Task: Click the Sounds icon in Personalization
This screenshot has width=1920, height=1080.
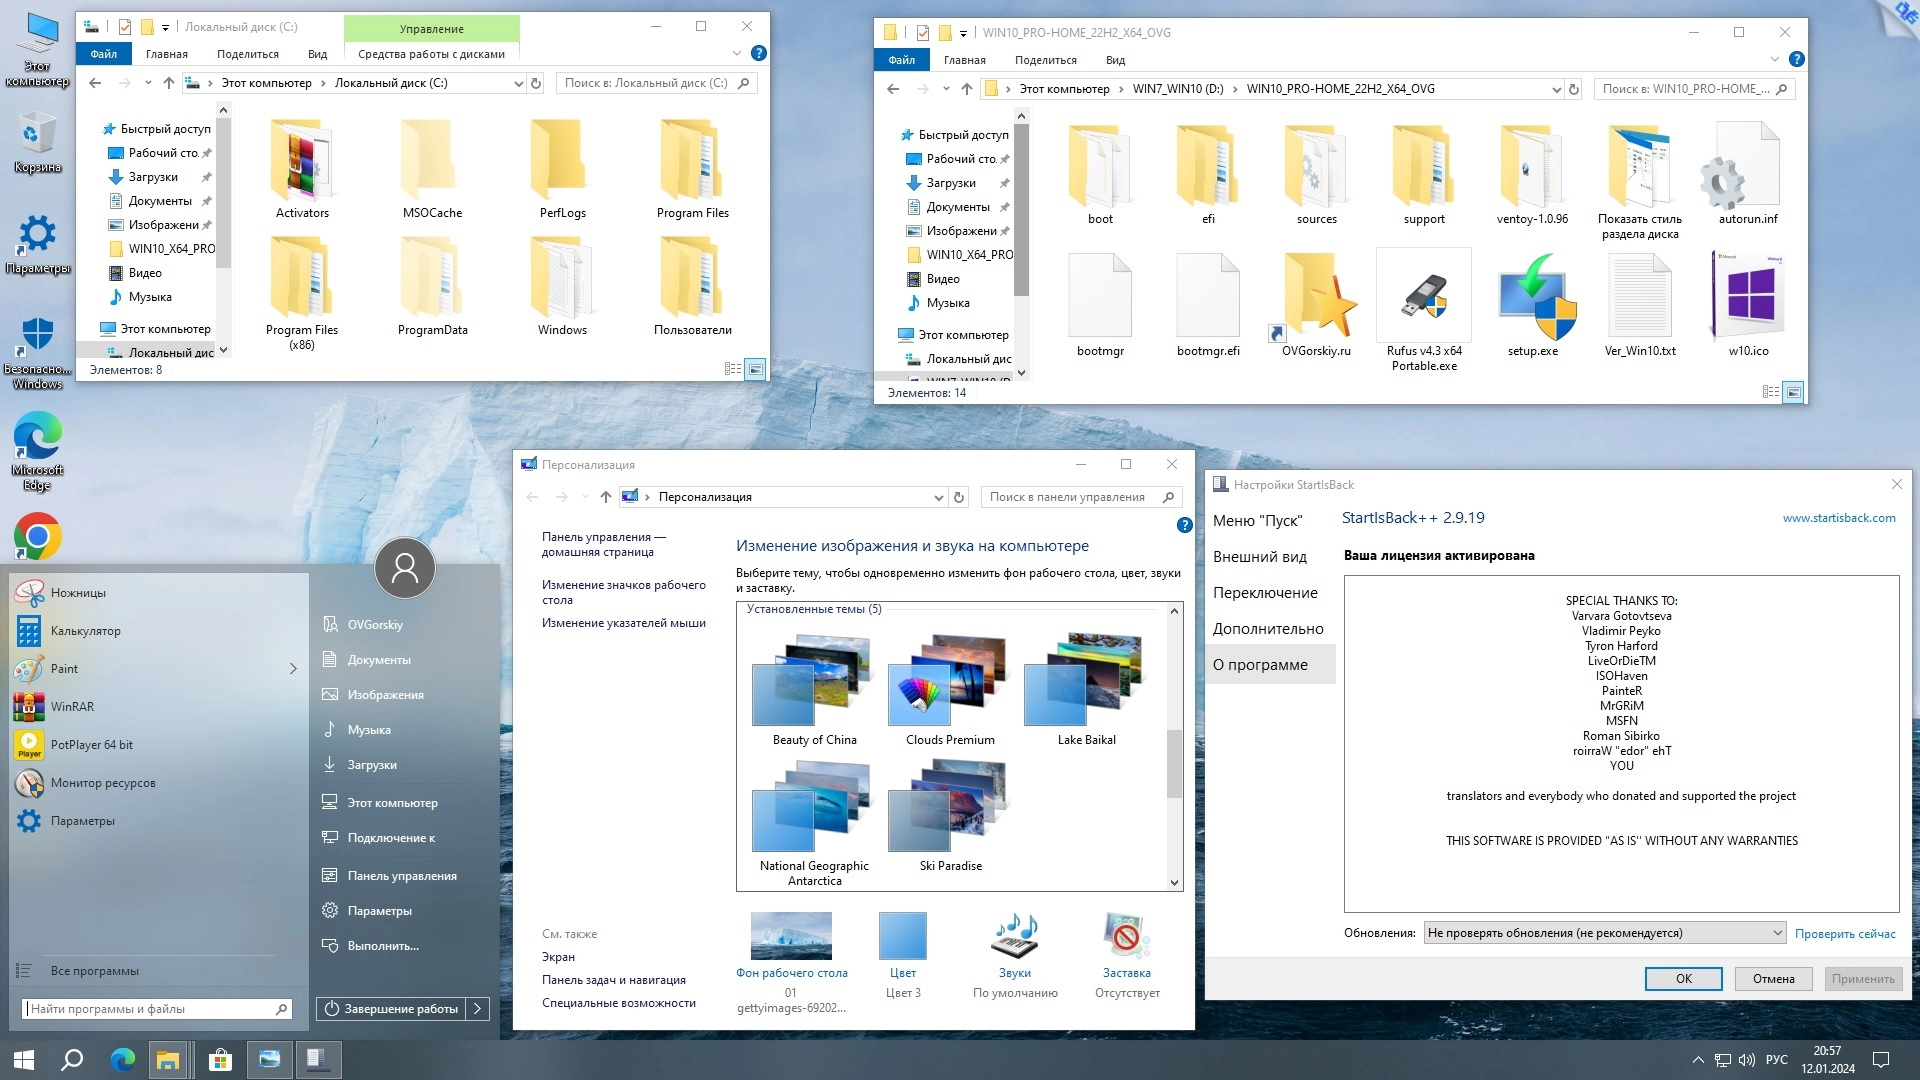Action: coord(1014,937)
